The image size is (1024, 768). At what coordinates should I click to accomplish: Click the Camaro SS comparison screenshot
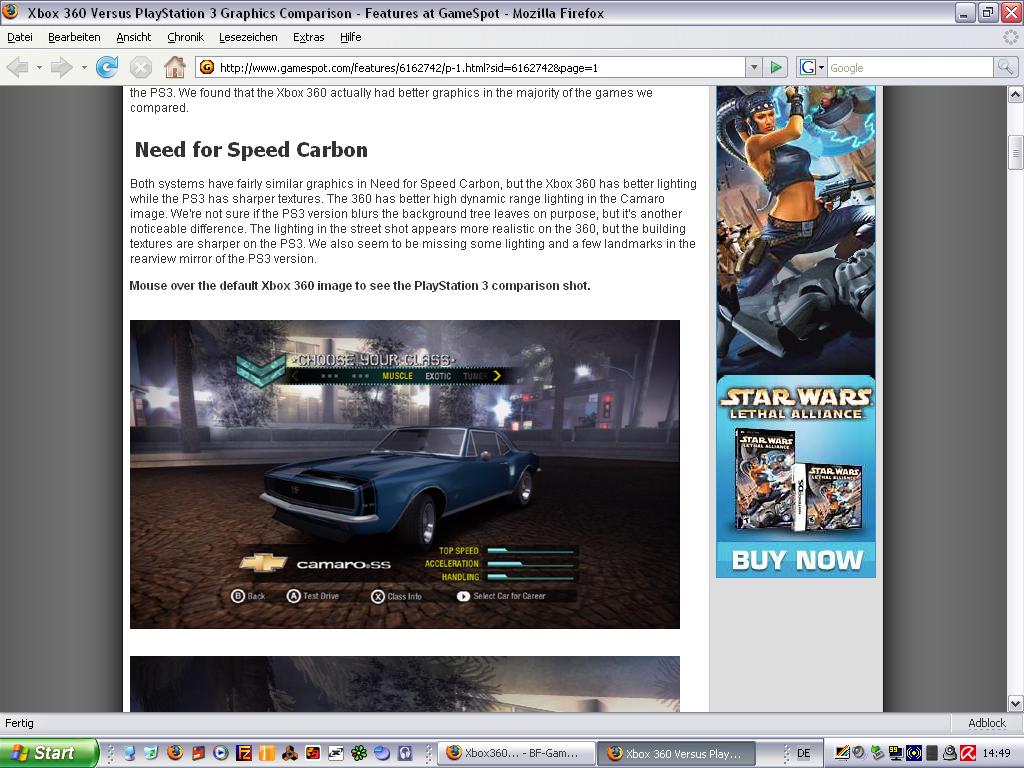[405, 474]
